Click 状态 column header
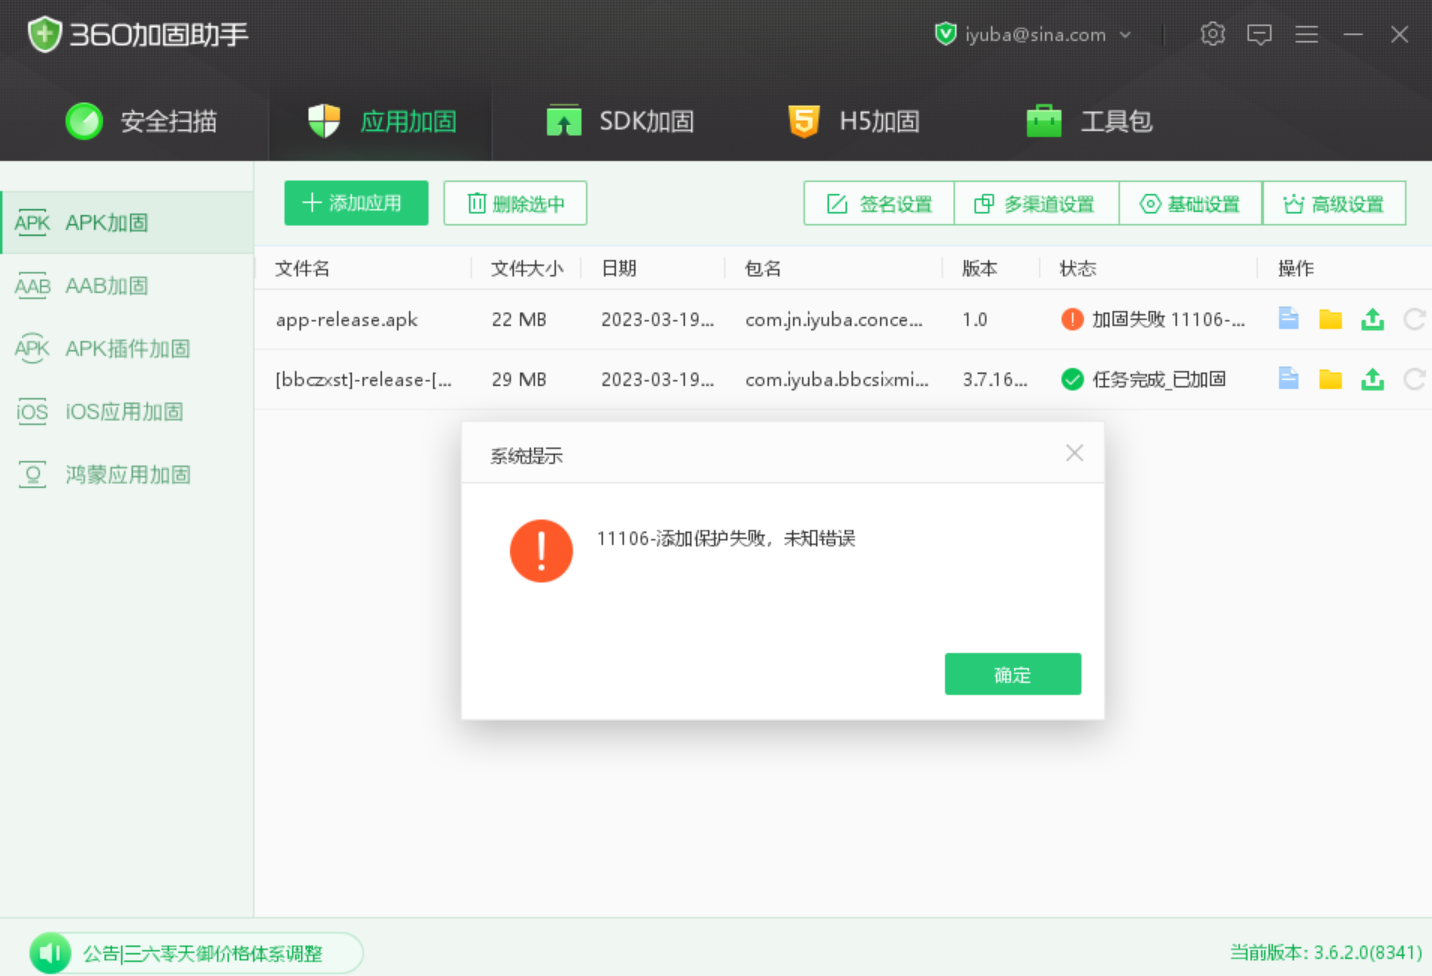The width and height of the screenshot is (1432, 976). pos(1078,268)
